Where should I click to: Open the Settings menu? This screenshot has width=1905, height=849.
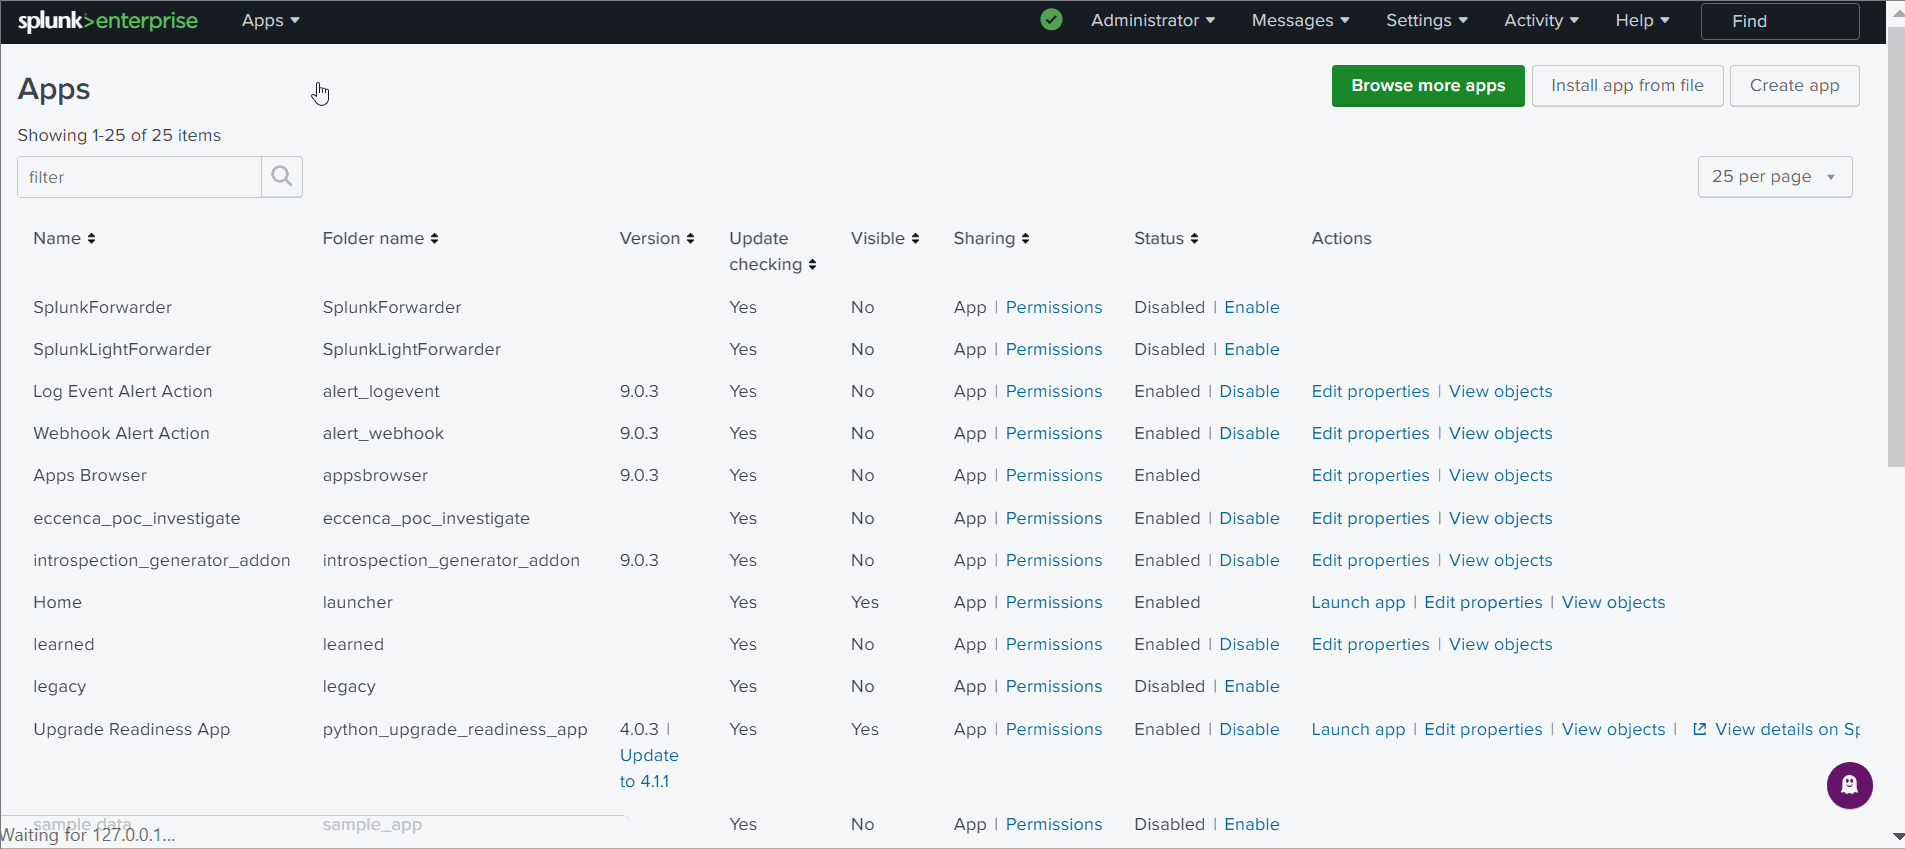coord(1426,21)
